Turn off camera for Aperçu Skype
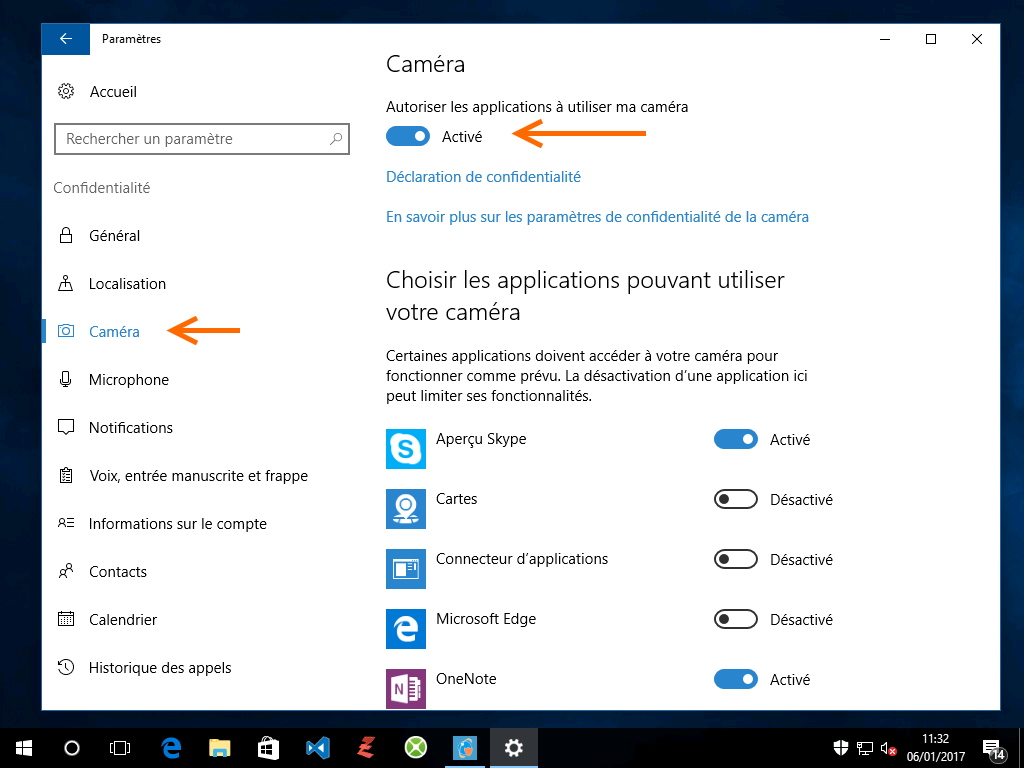Viewport: 1024px width, 768px height. point(736,439)
